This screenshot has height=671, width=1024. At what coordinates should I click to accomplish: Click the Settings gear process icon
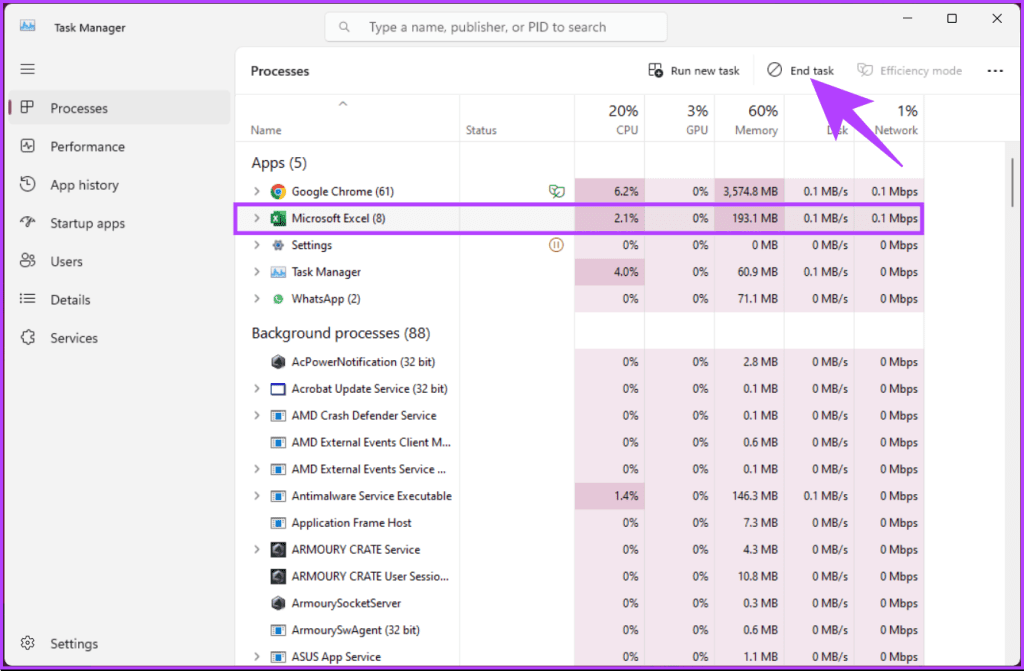pyautogui.click(x=278, y=245)
